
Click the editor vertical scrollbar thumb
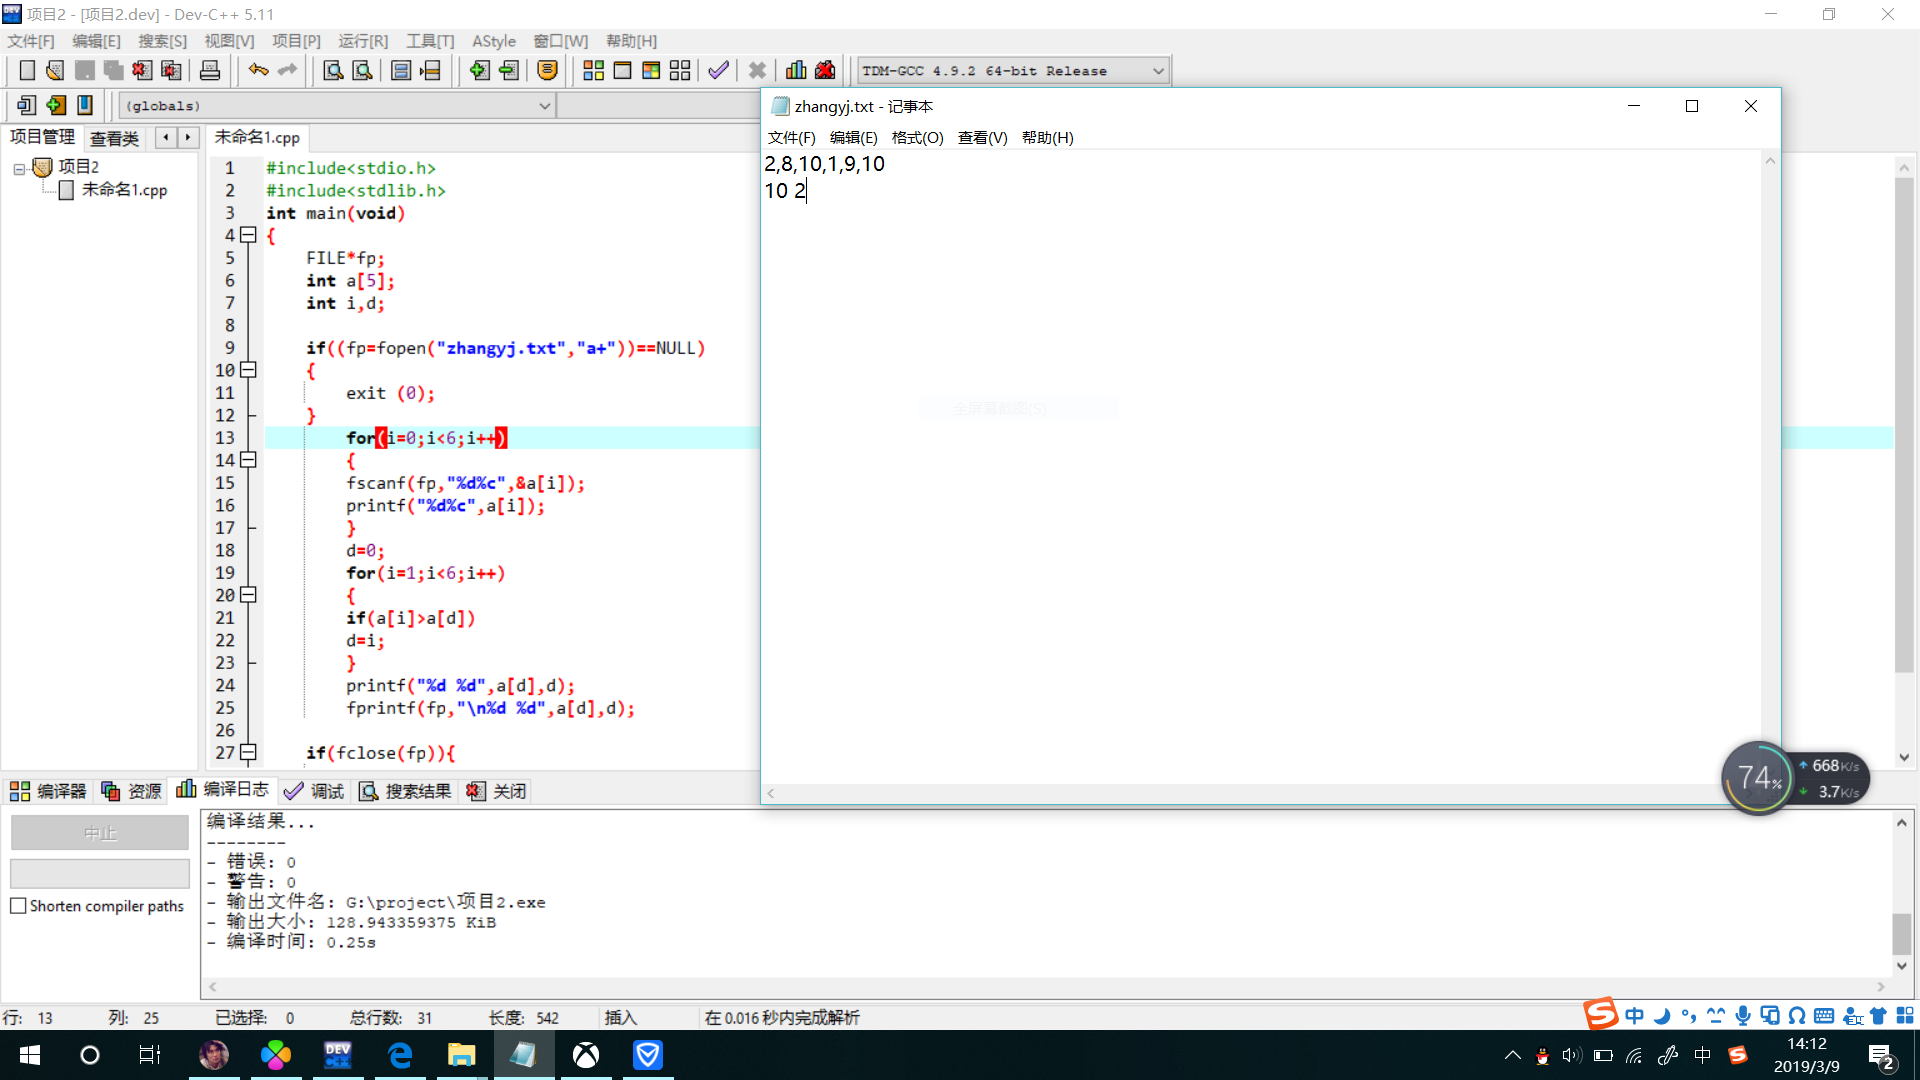(x=1904, y=425)
